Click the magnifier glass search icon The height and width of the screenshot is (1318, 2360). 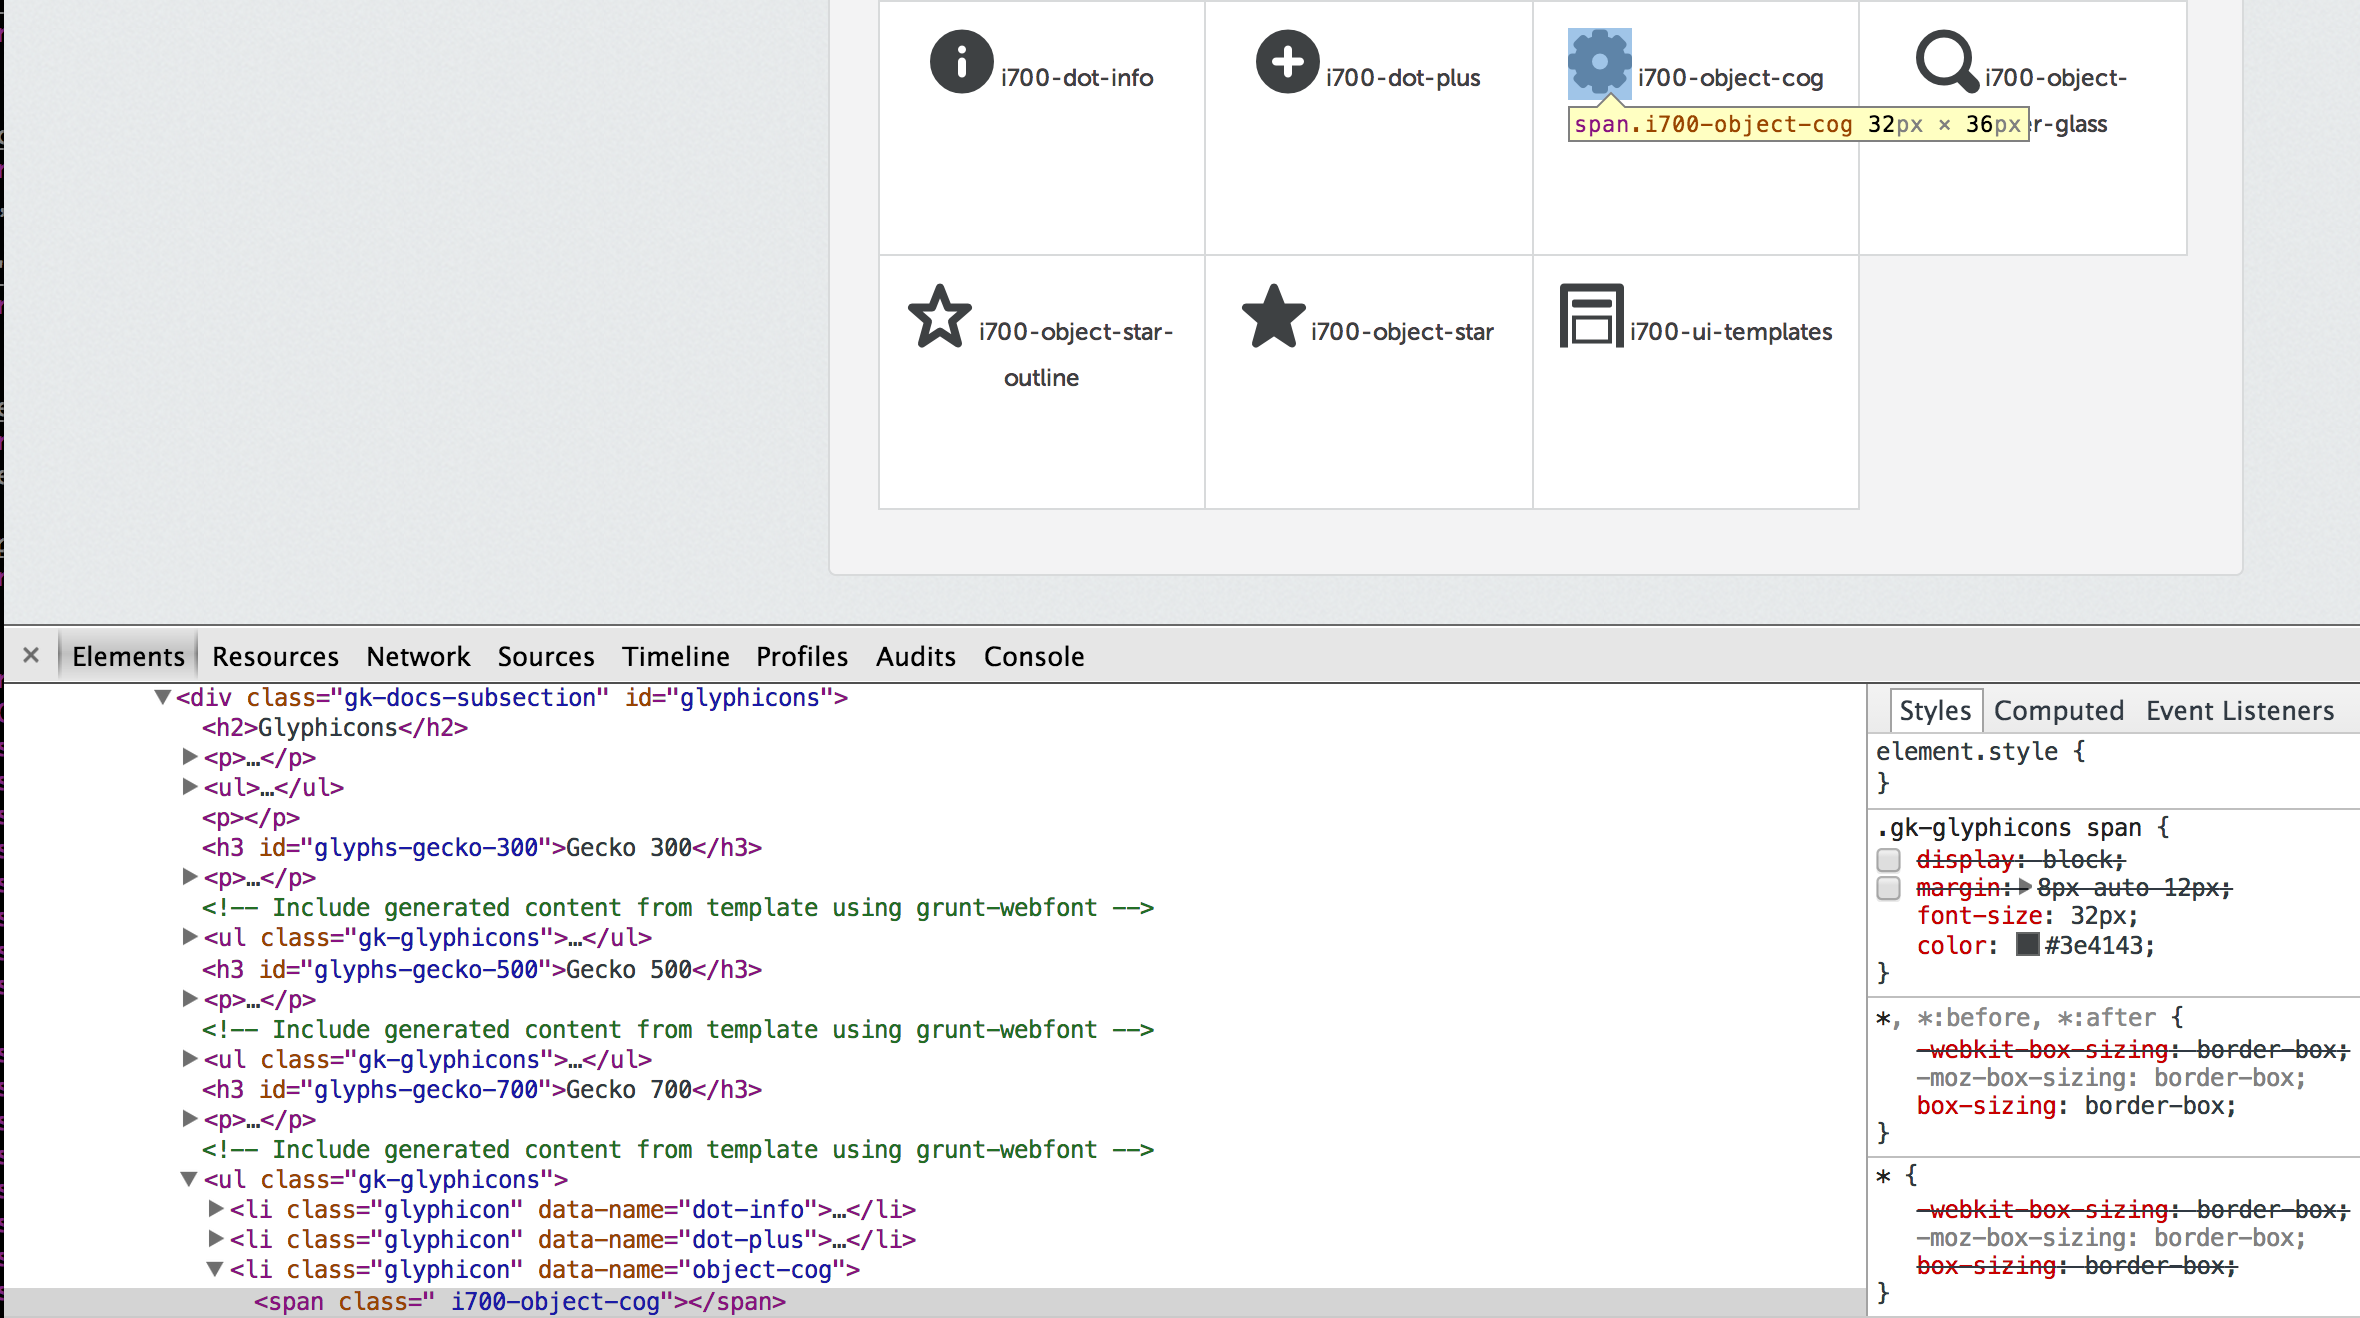pos(1946,62)
